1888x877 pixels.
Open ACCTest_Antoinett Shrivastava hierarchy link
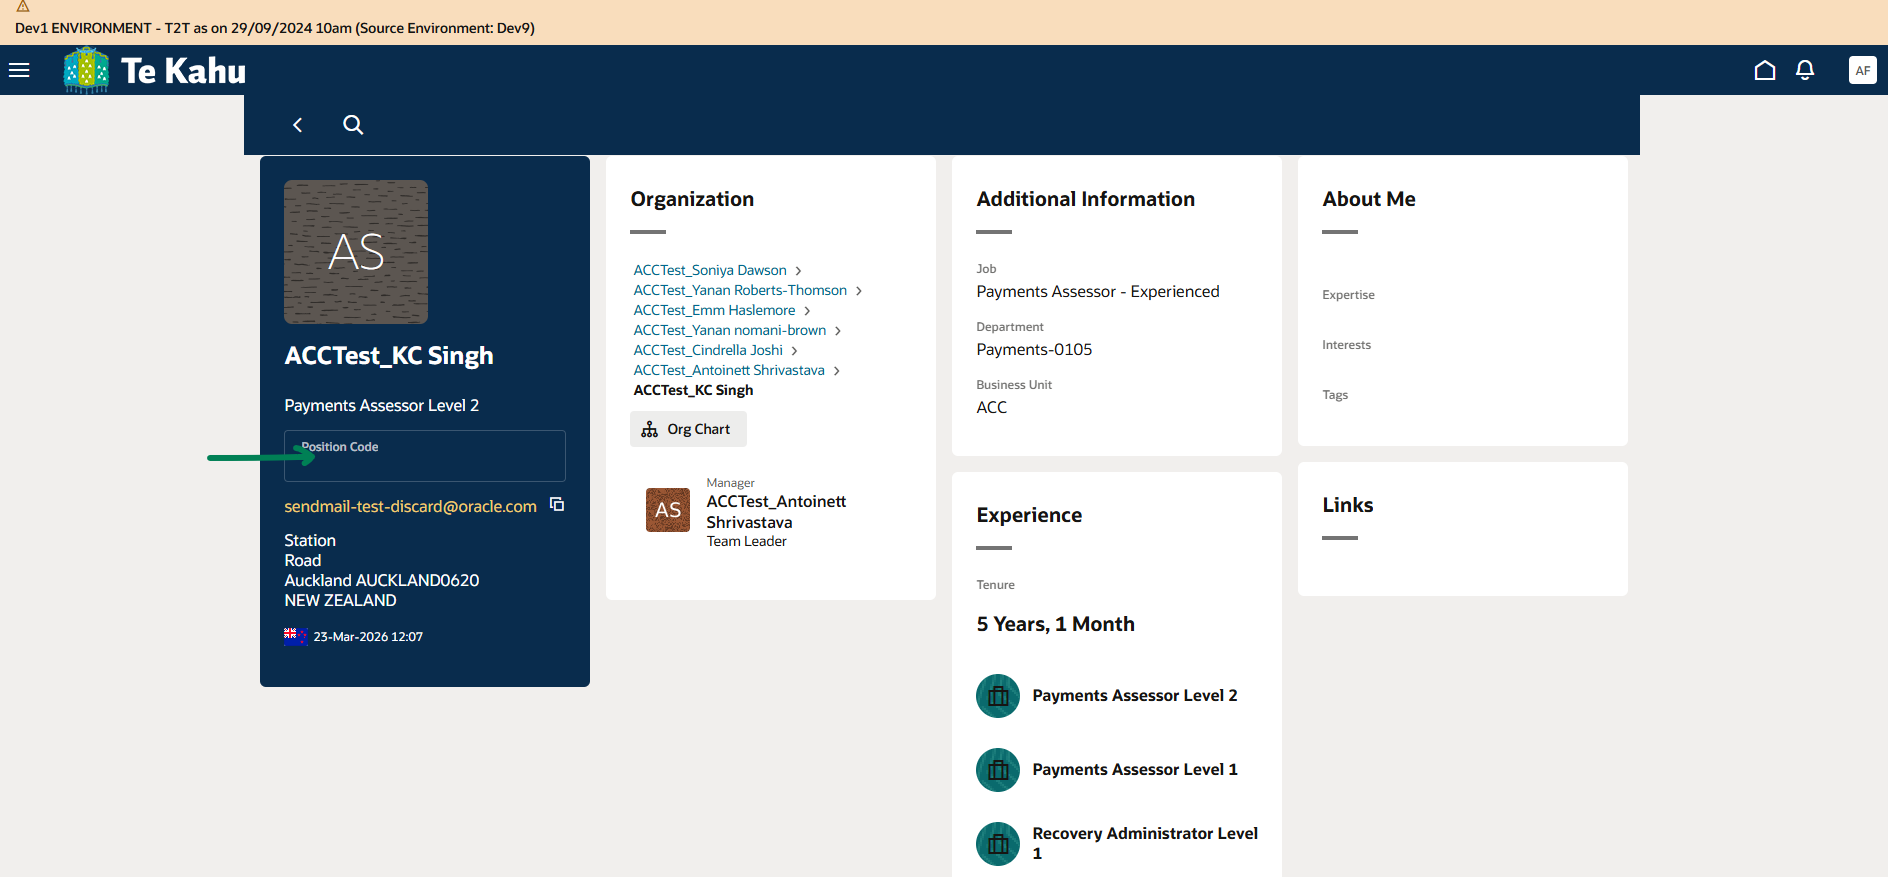[x=729, y=370]
